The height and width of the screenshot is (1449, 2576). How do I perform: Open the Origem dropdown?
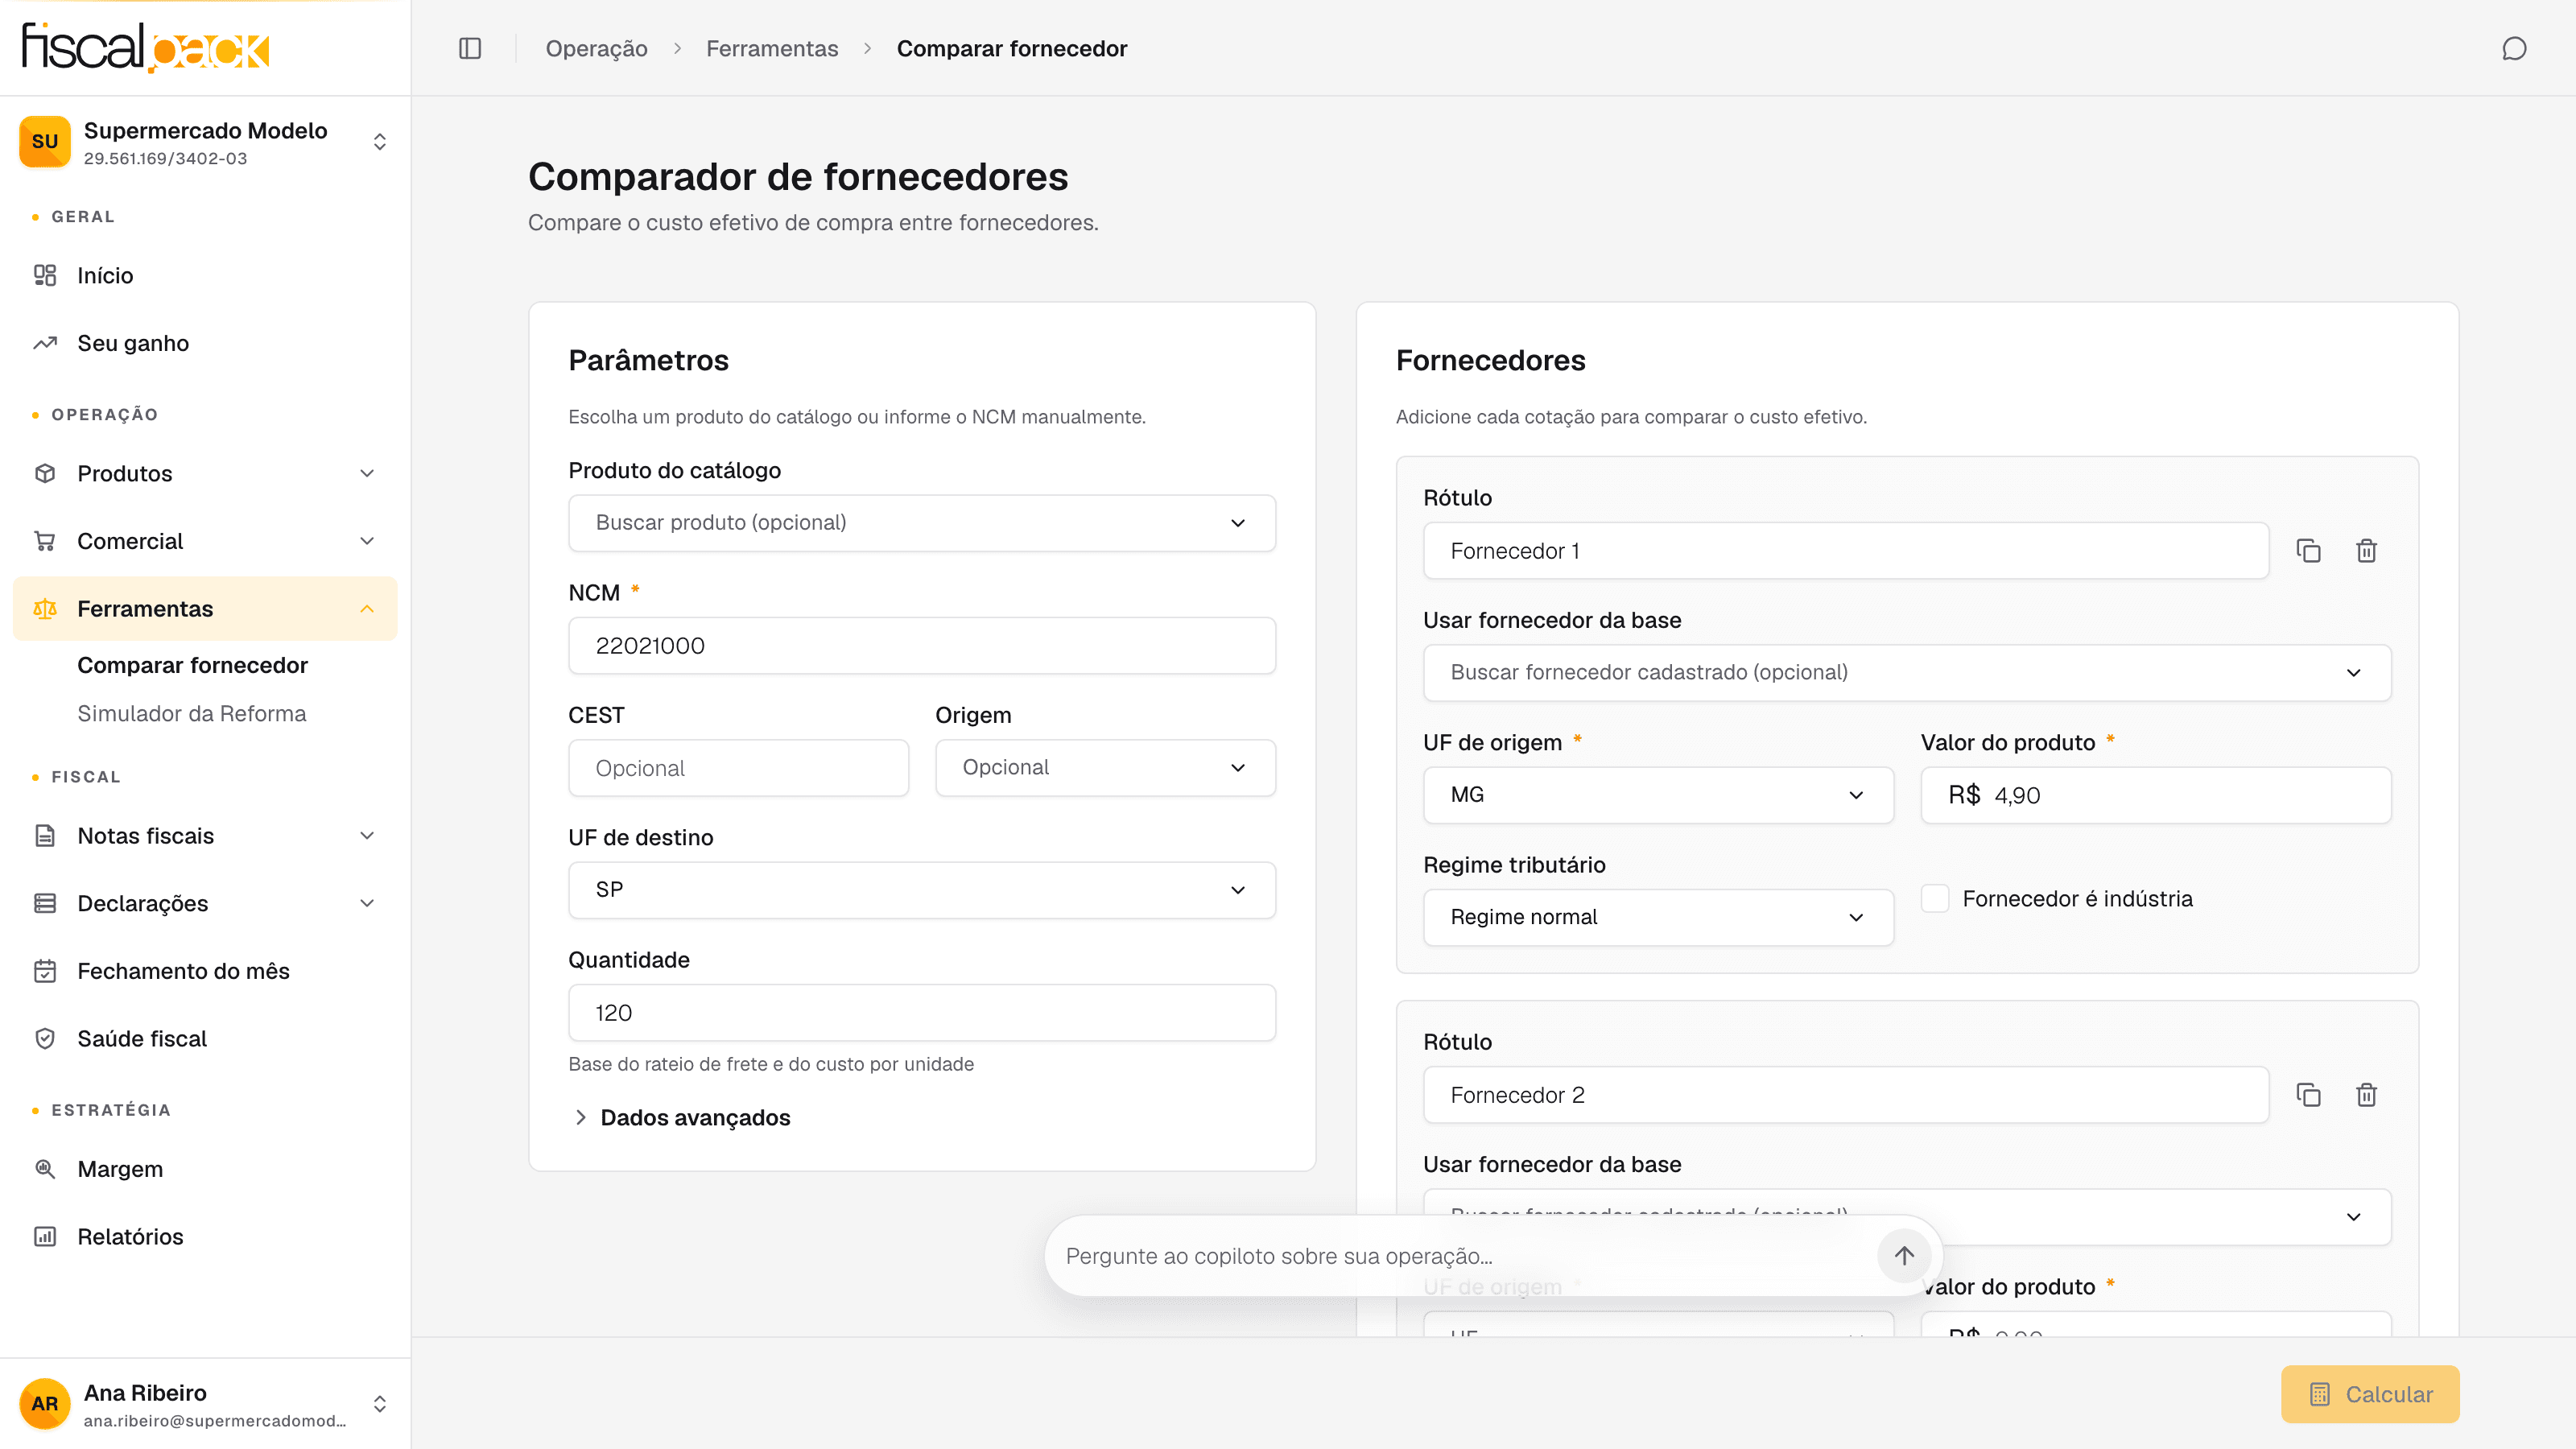pos(1105,768)
